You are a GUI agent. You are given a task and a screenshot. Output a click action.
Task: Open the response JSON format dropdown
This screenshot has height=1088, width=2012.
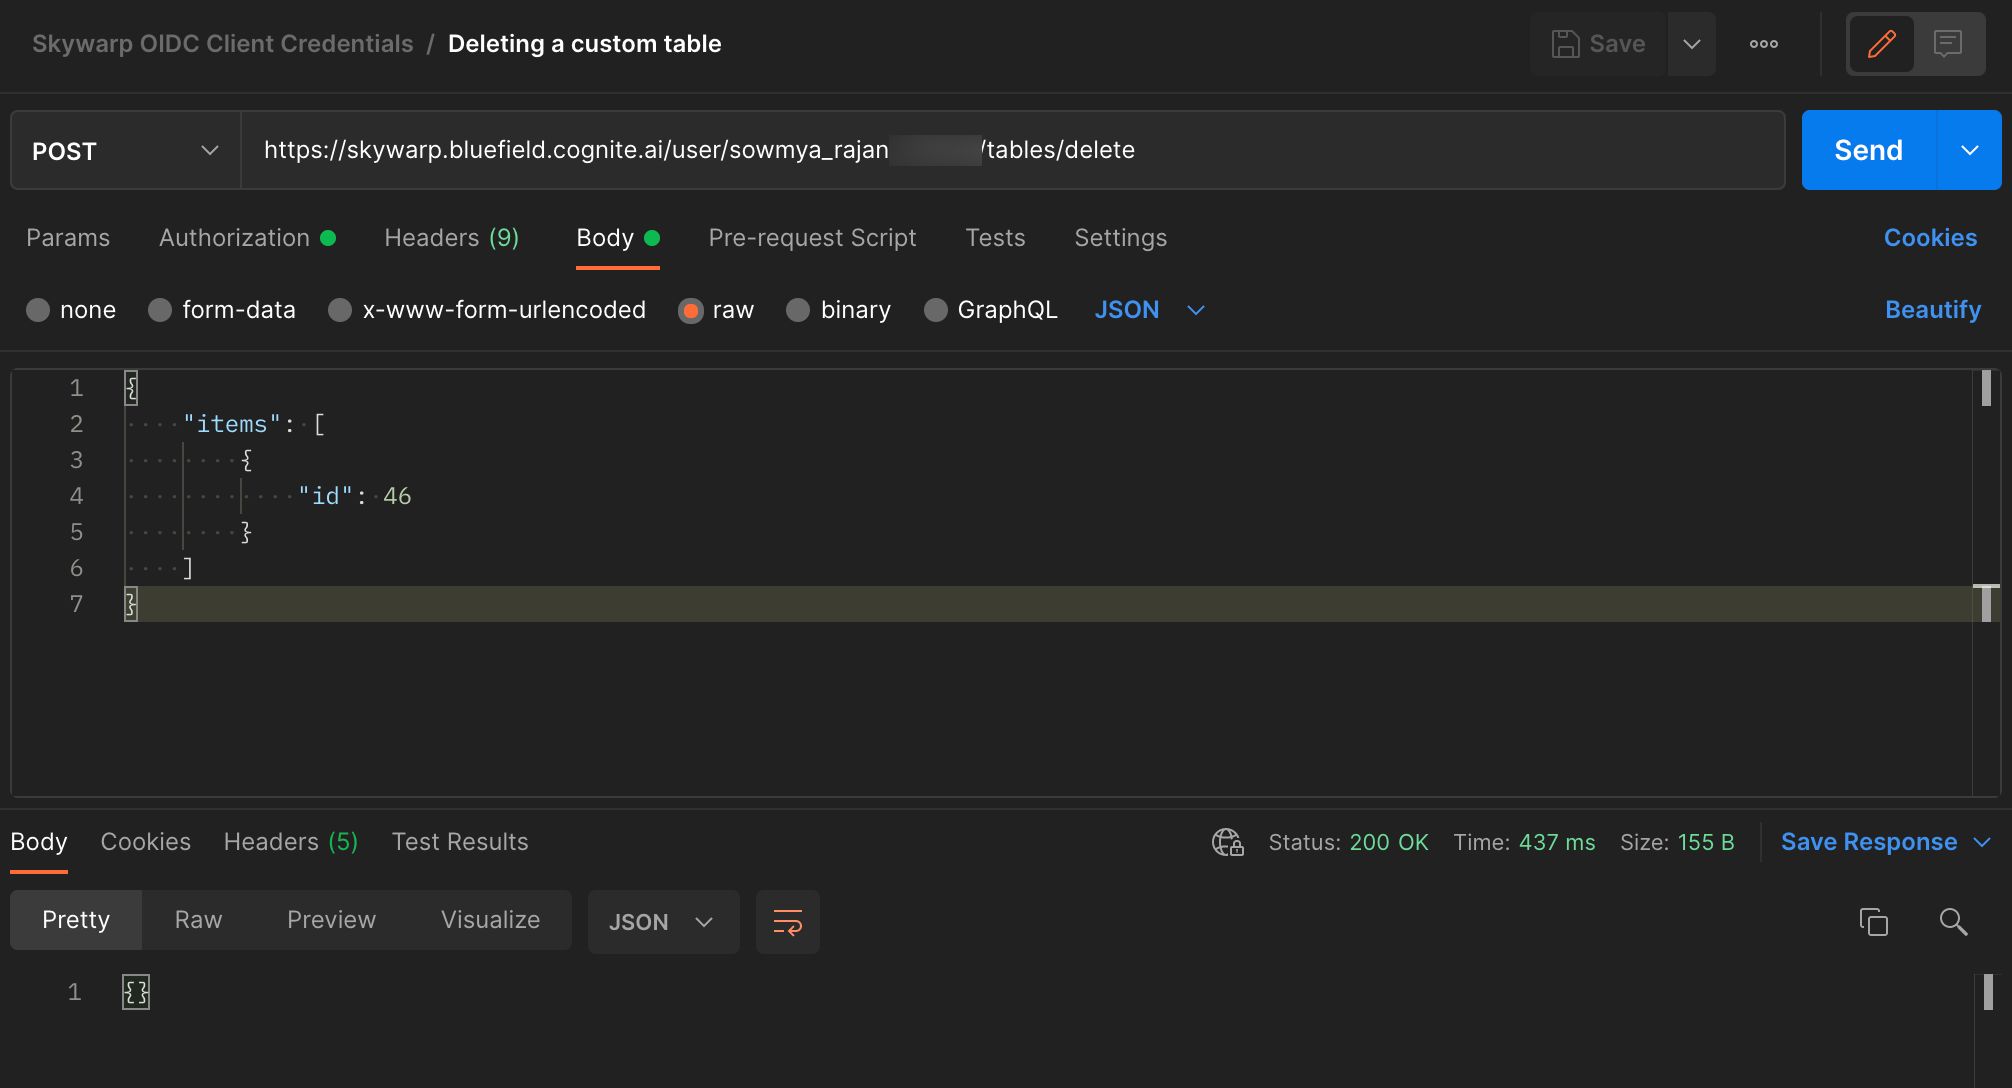pyautogui.click(x=663, y=922)
